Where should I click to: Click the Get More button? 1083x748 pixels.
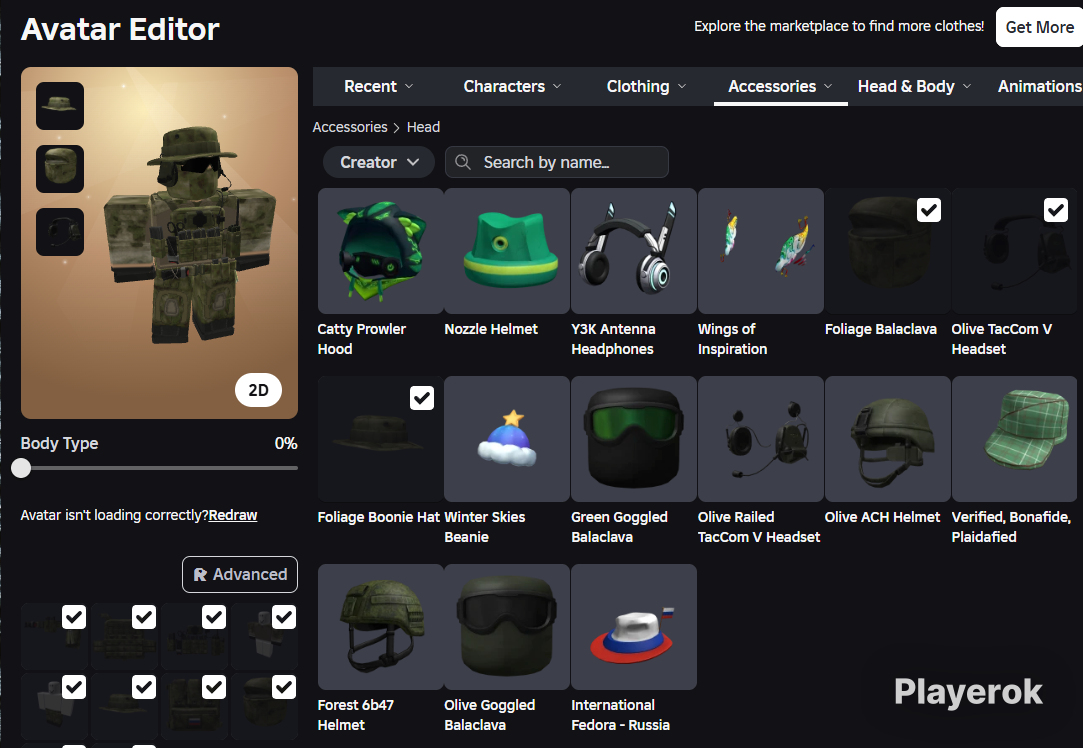point(1039,28)
